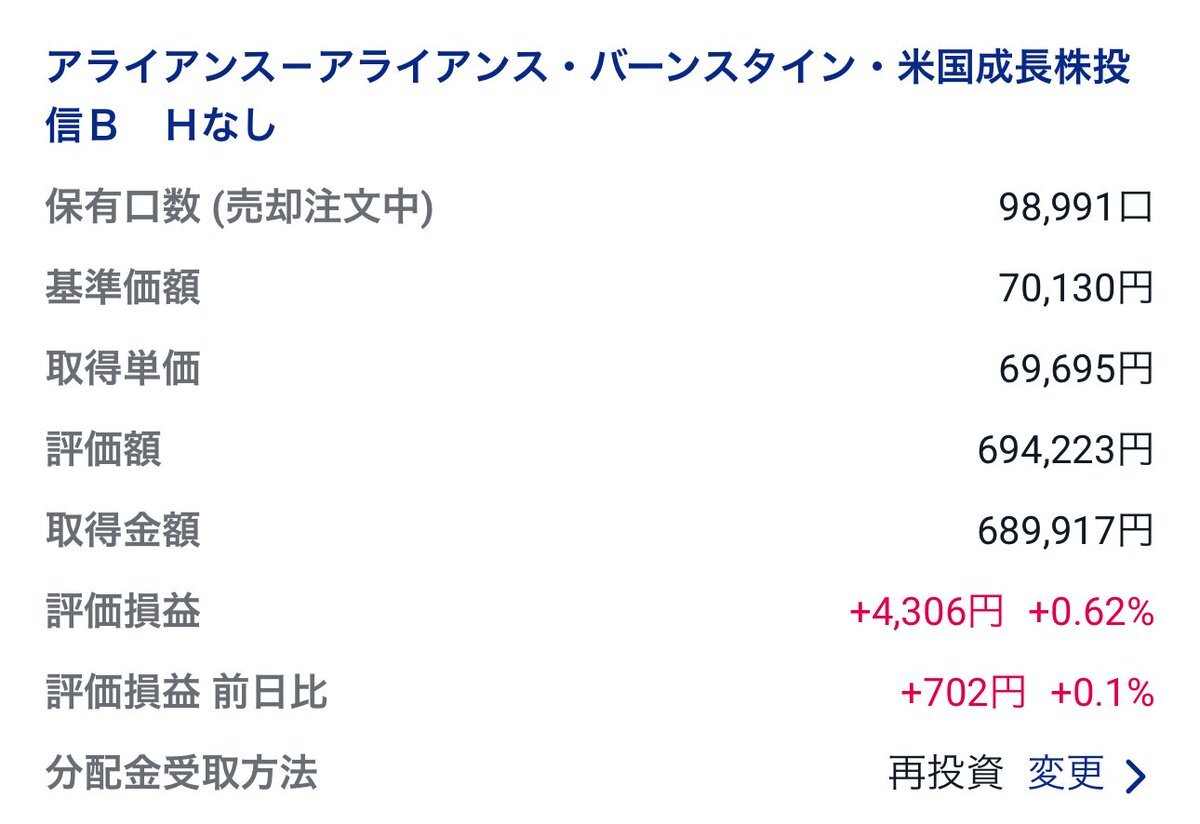Click the 98,991口 holdings value
1200x824 pixels.
pos(1076,207)
